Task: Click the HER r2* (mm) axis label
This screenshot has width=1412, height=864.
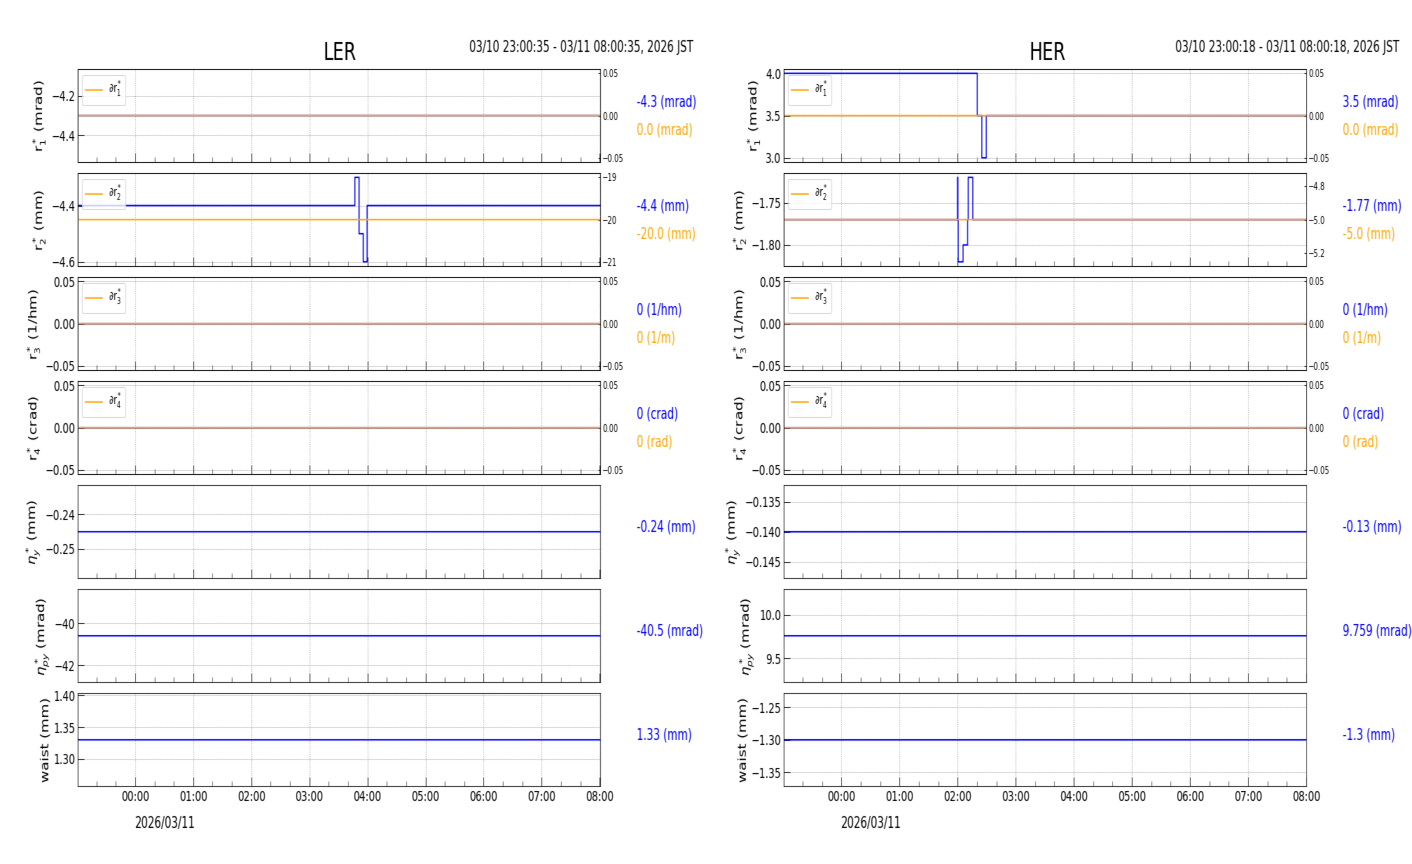Action: tap(739, 220)
